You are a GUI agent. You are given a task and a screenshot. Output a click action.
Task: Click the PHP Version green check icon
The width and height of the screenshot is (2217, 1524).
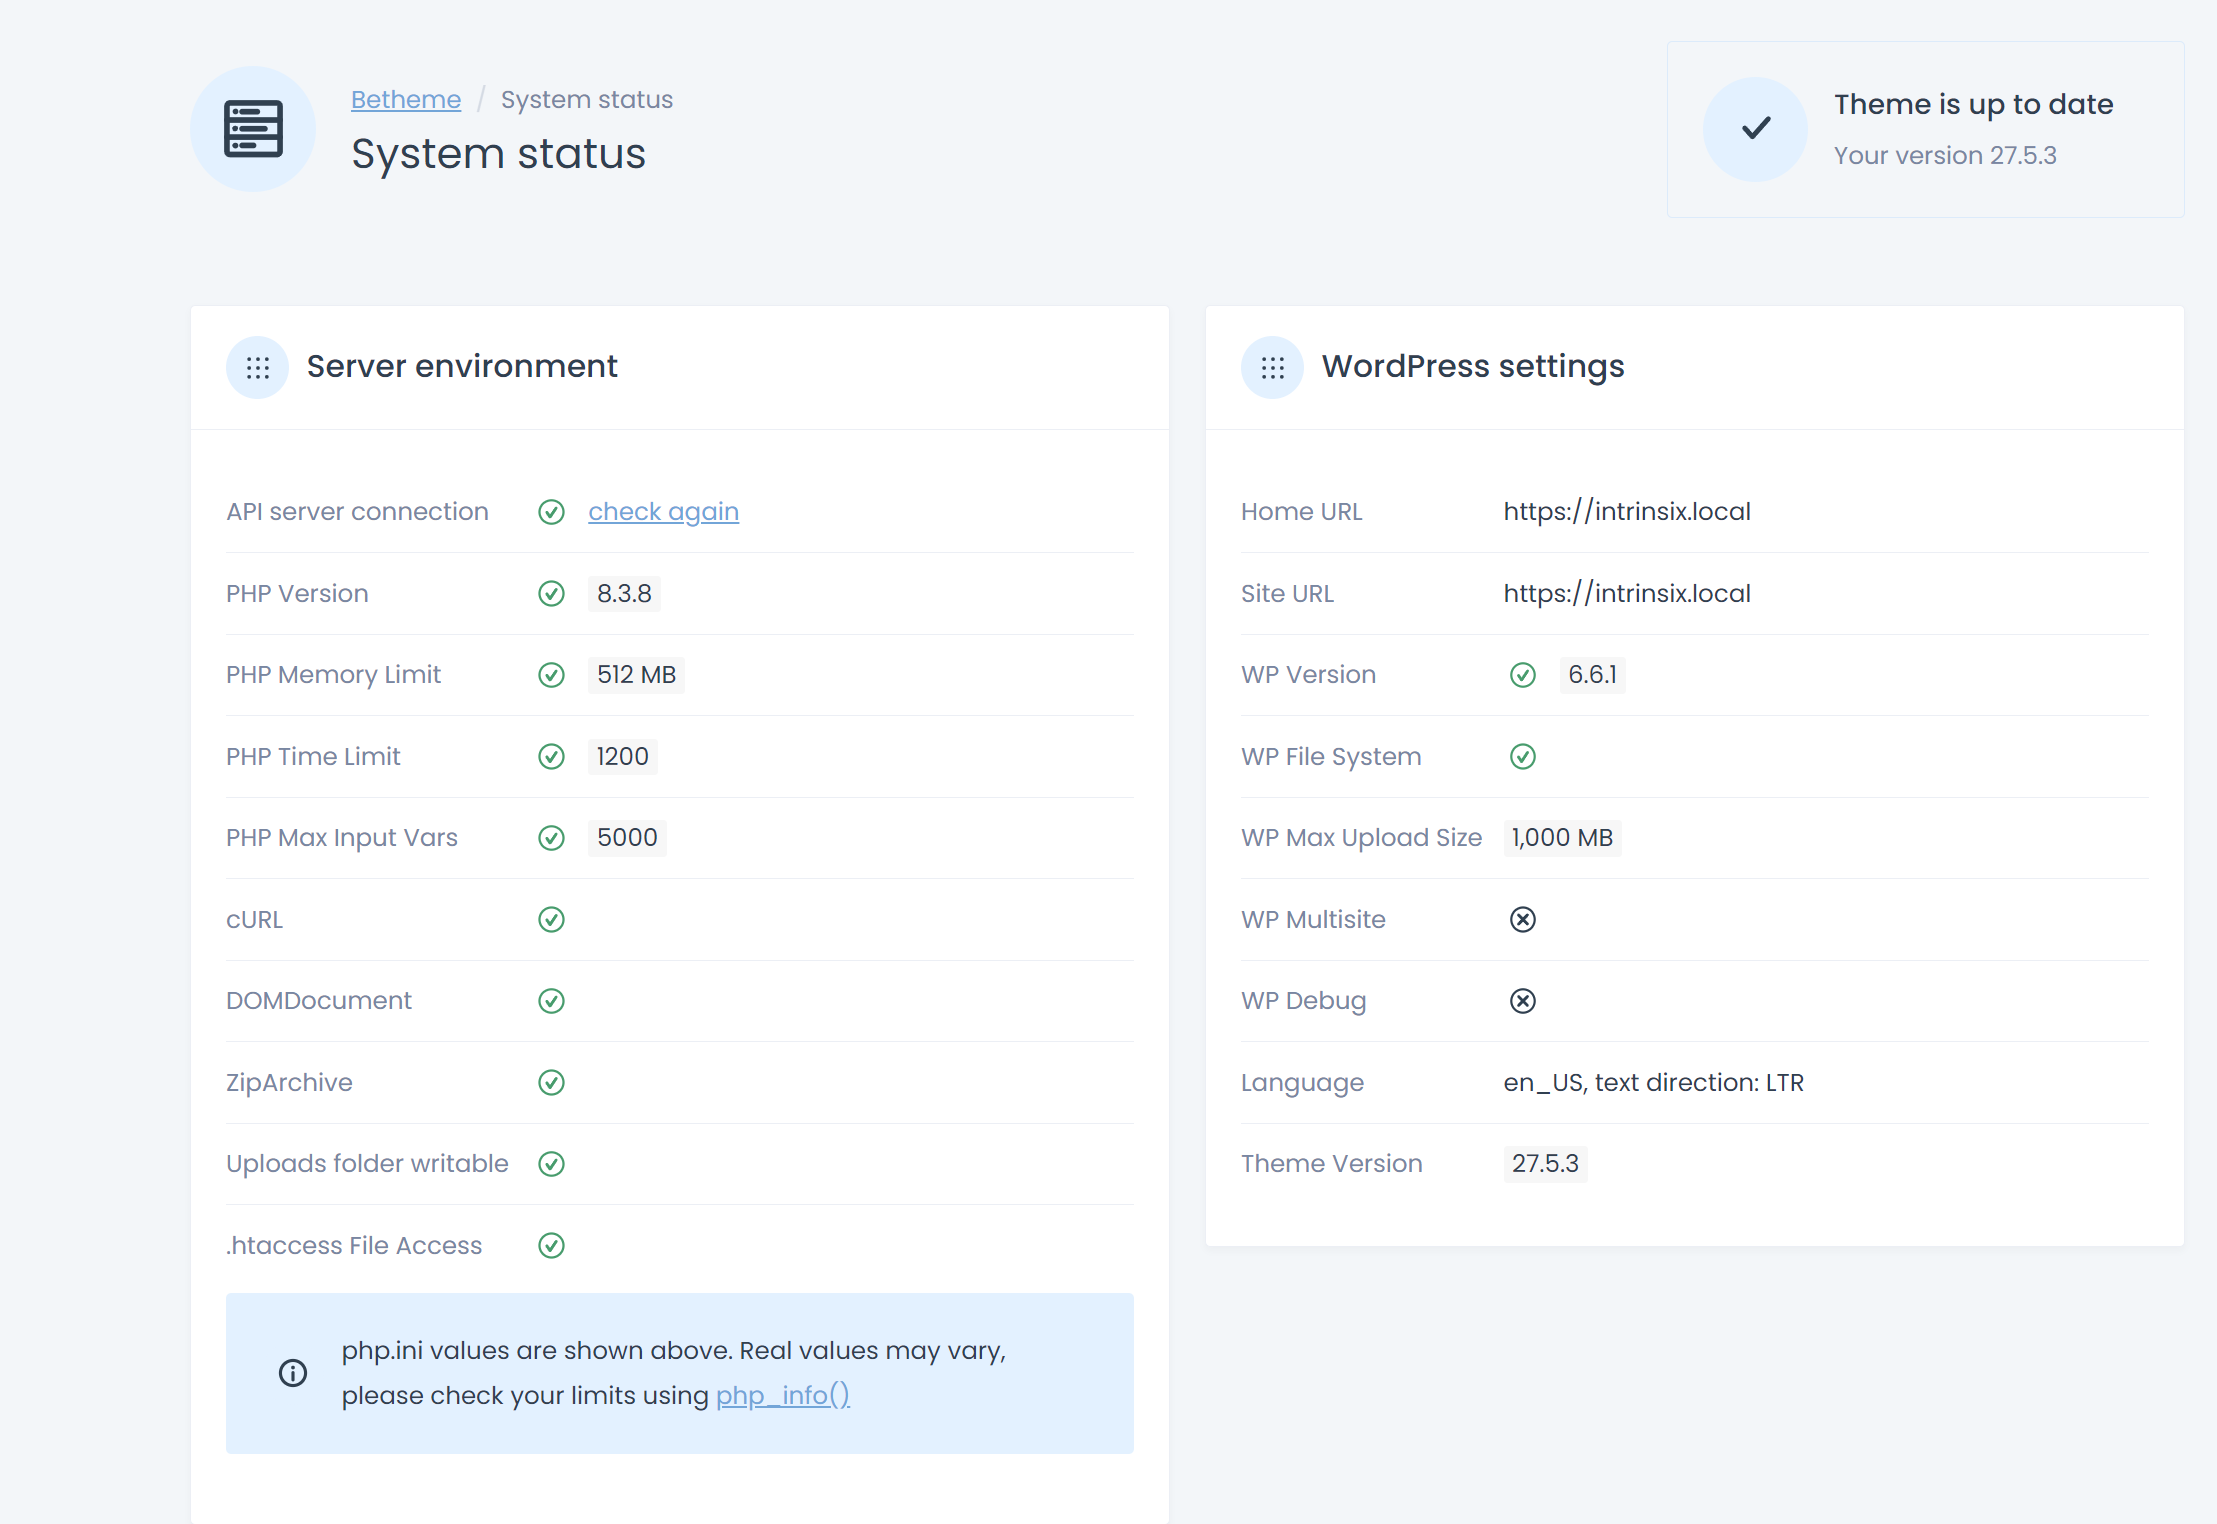tap(551, 594)
